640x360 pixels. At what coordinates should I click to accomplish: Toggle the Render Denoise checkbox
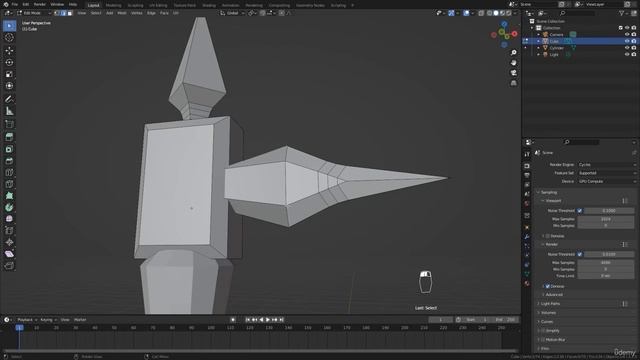(x=548, y=287)
